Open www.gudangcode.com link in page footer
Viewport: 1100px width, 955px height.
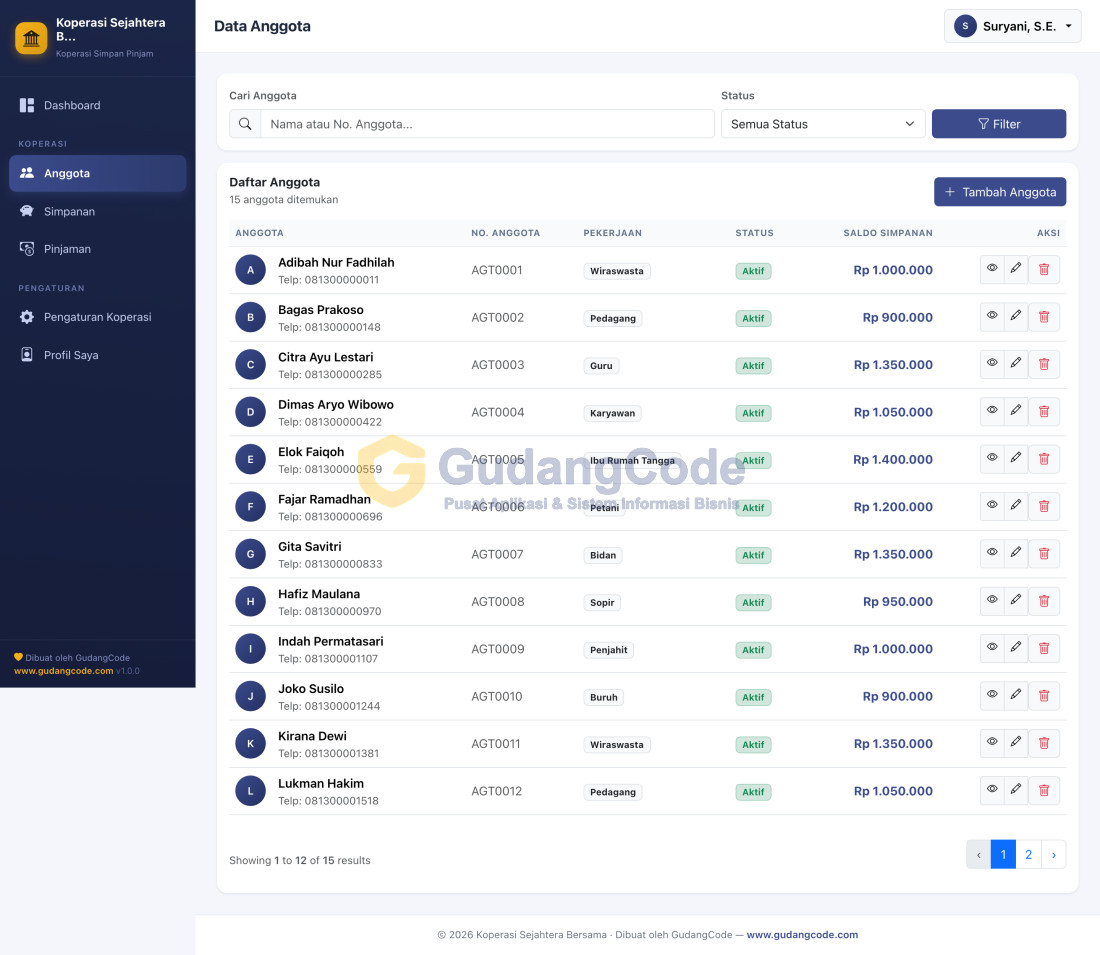[x=802, y=935]
